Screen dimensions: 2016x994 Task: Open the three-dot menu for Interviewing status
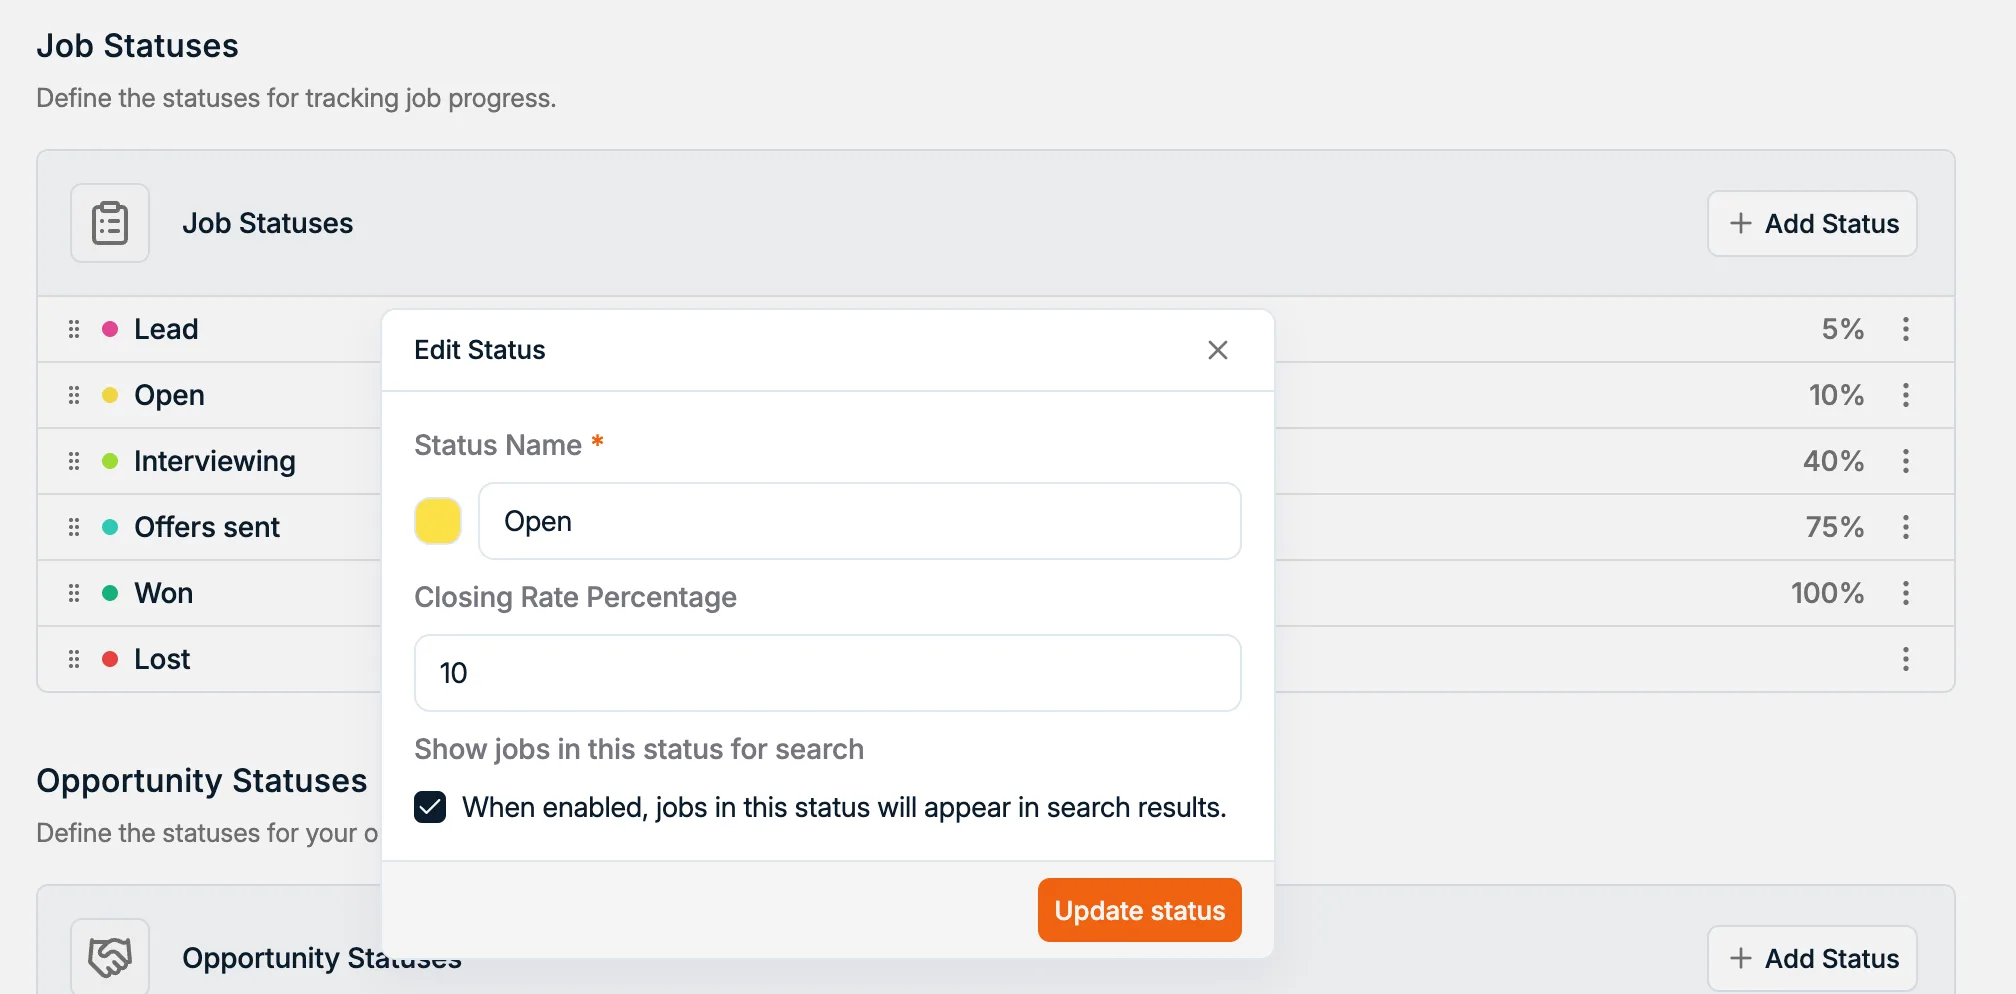[1906, 461]
